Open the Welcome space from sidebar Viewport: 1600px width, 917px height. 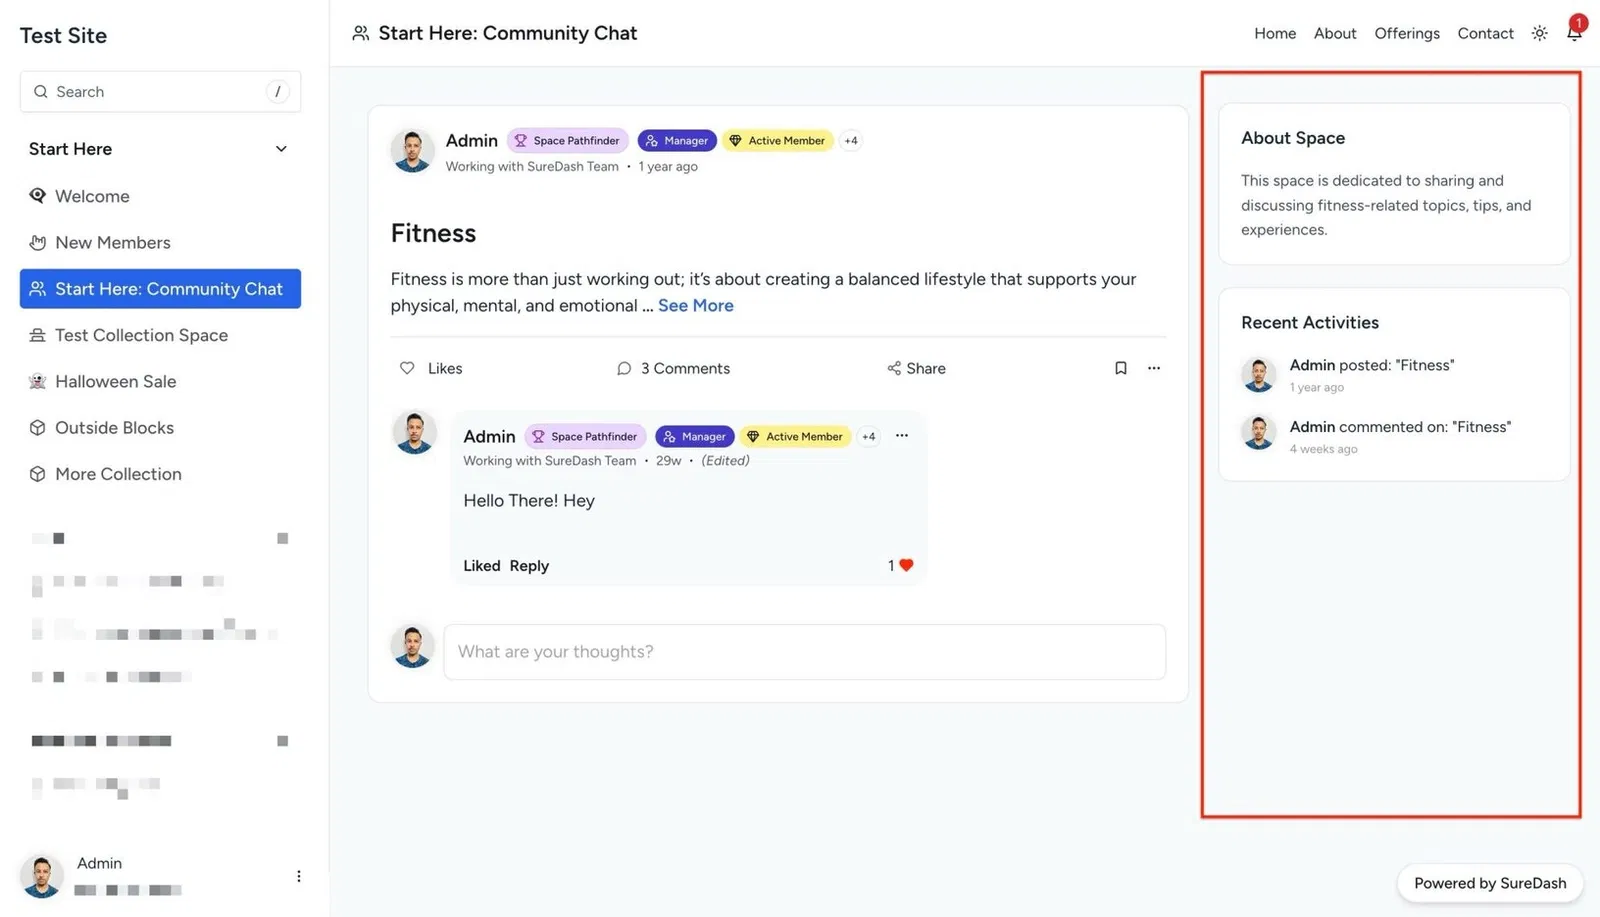coord(92,196)
